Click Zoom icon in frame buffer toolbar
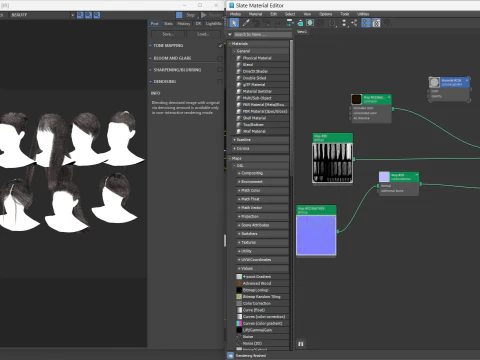Screen dimensions: 480x360 [80, 15]
